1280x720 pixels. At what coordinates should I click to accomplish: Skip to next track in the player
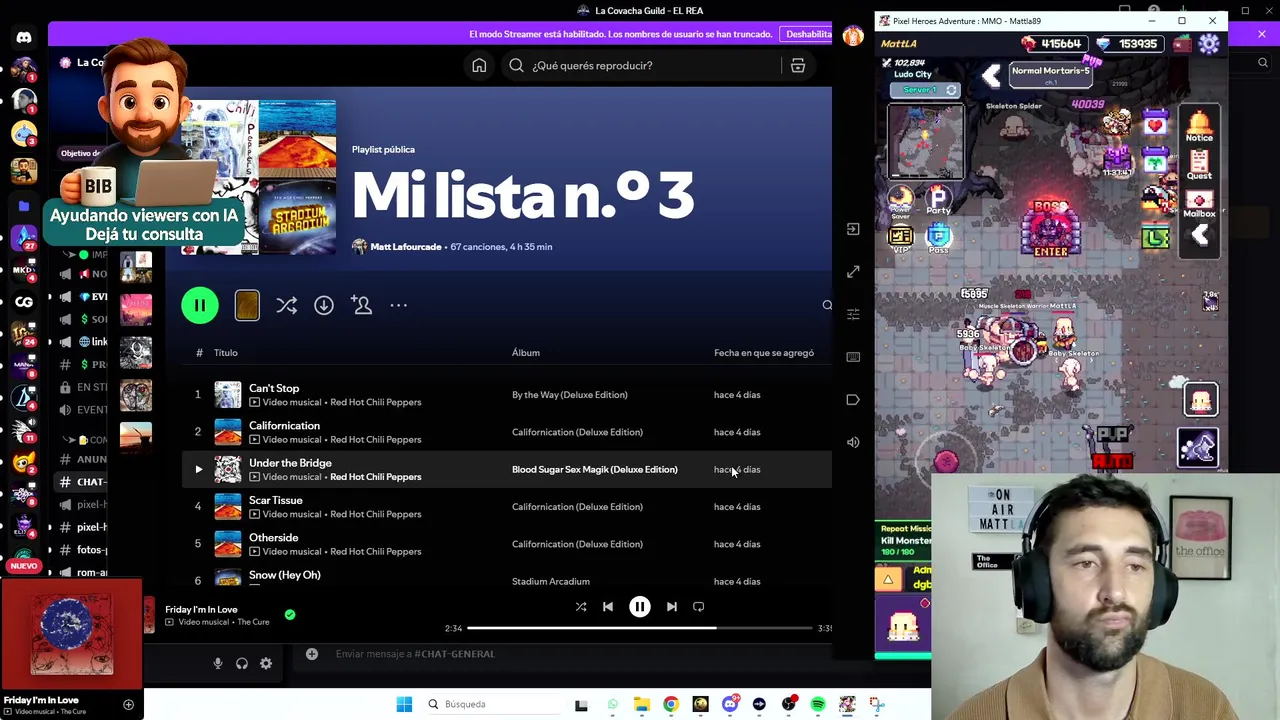672,607
